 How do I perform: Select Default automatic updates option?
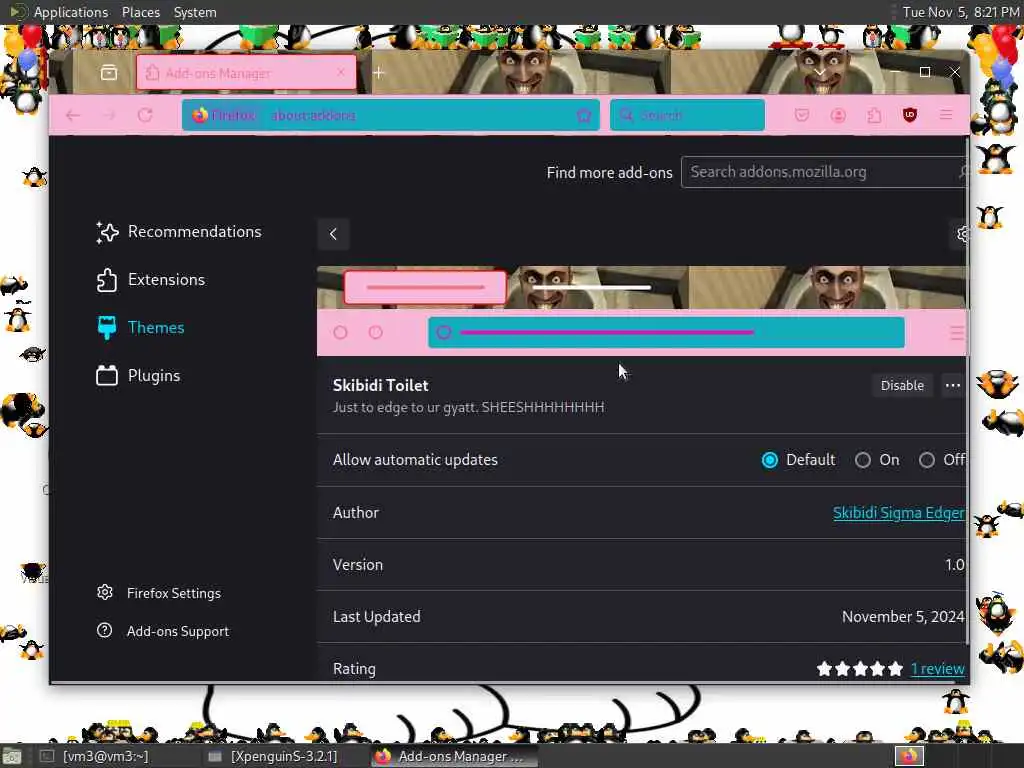point(770,460)
